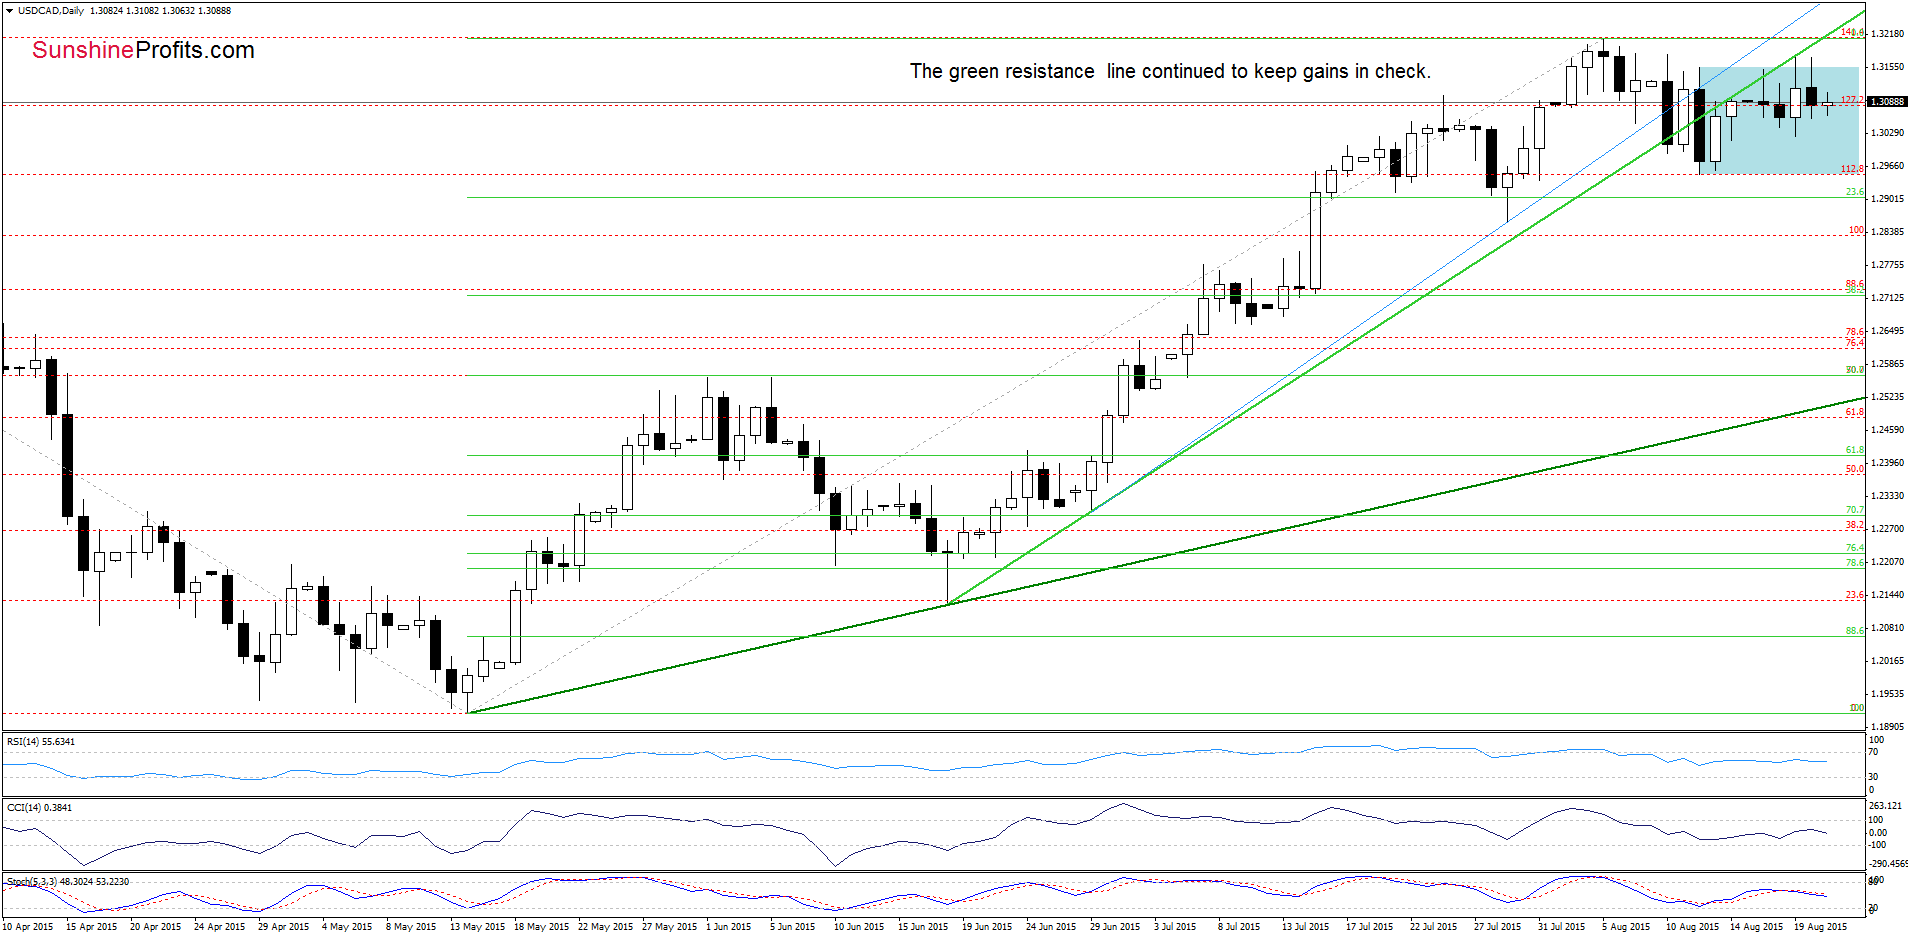Click the RSI(14) 55.6341 indicator label
The width and height of the screenshot is (1908, 935).
coord(41,742)
